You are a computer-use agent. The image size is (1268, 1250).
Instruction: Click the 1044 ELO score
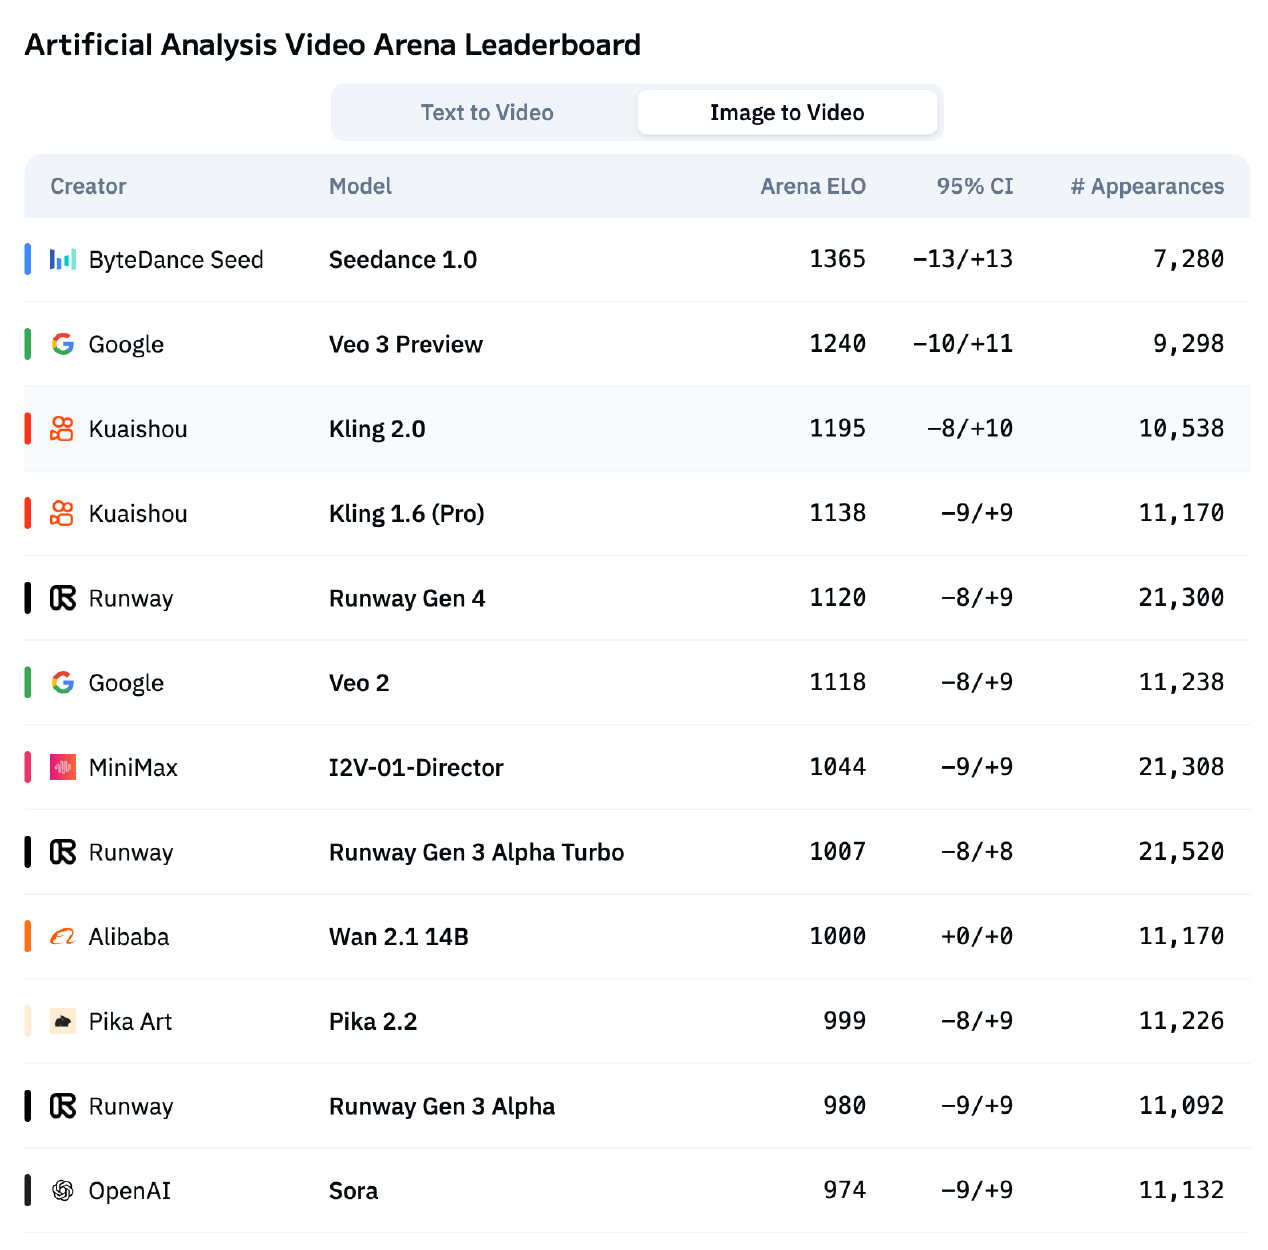pos(838,767)
